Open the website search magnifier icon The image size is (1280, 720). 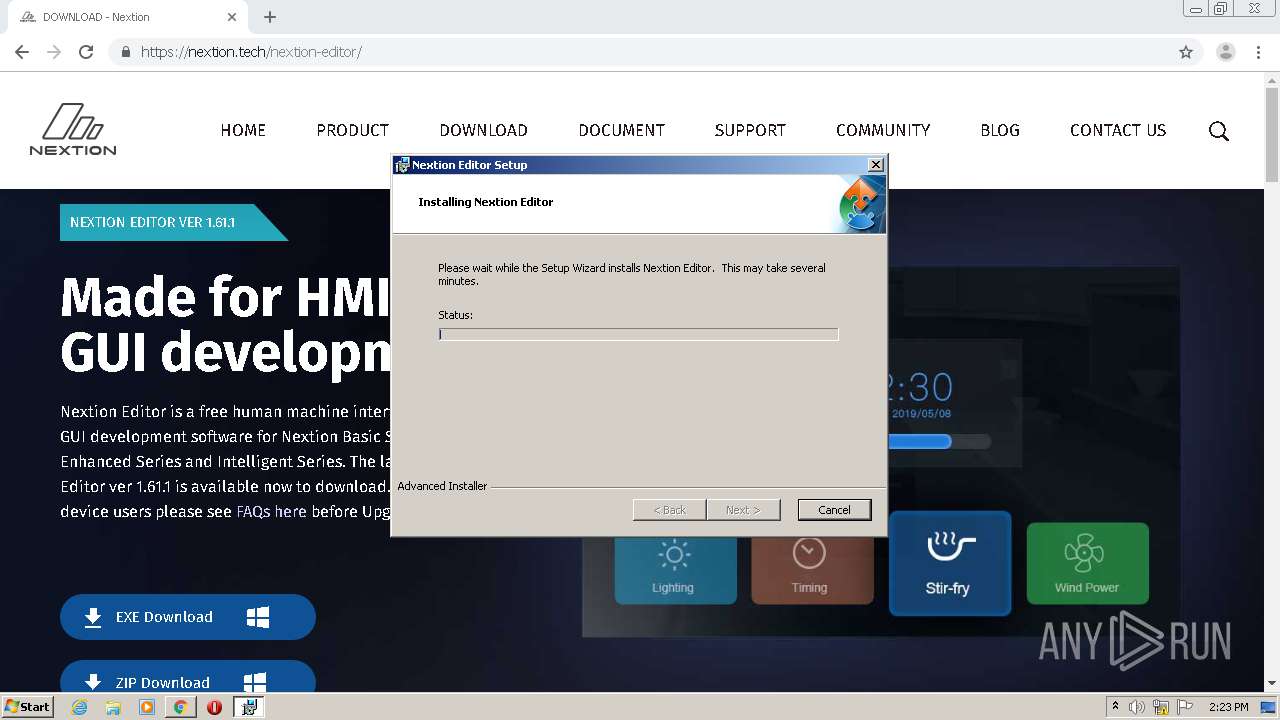pyautogui.click(x=1218, y=131)
